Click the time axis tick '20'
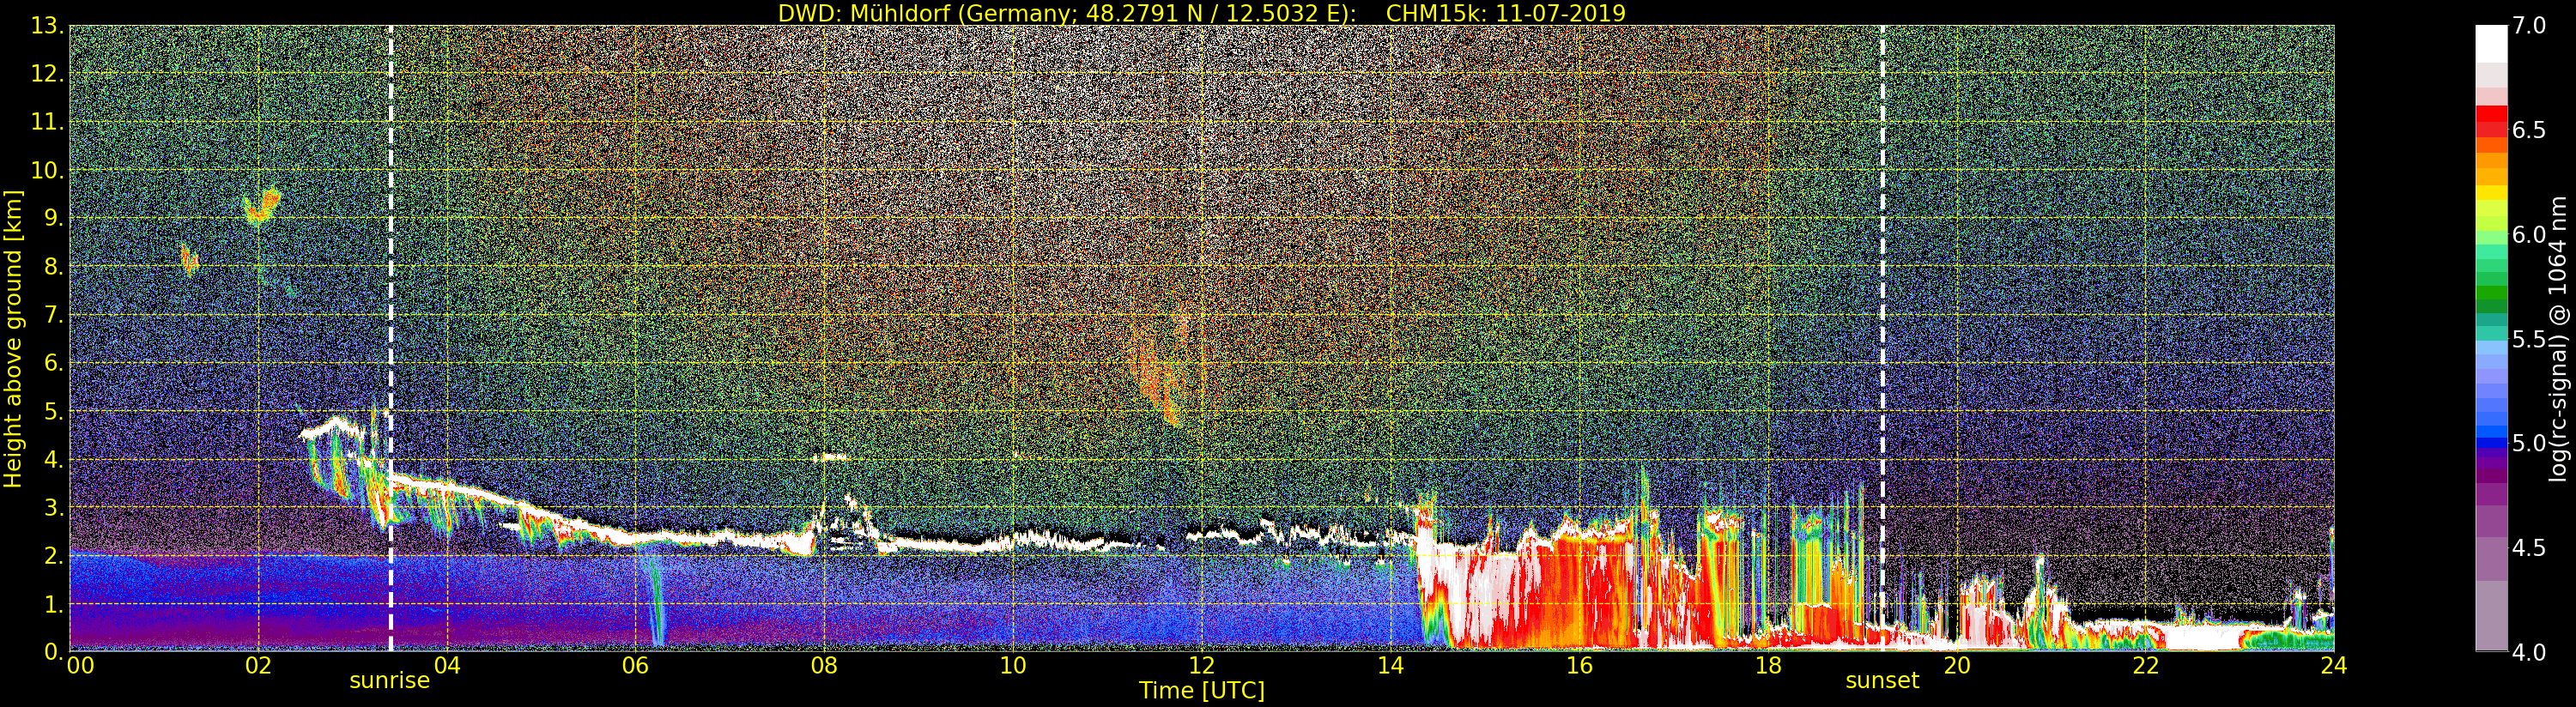 click(x=1957, y=666)
